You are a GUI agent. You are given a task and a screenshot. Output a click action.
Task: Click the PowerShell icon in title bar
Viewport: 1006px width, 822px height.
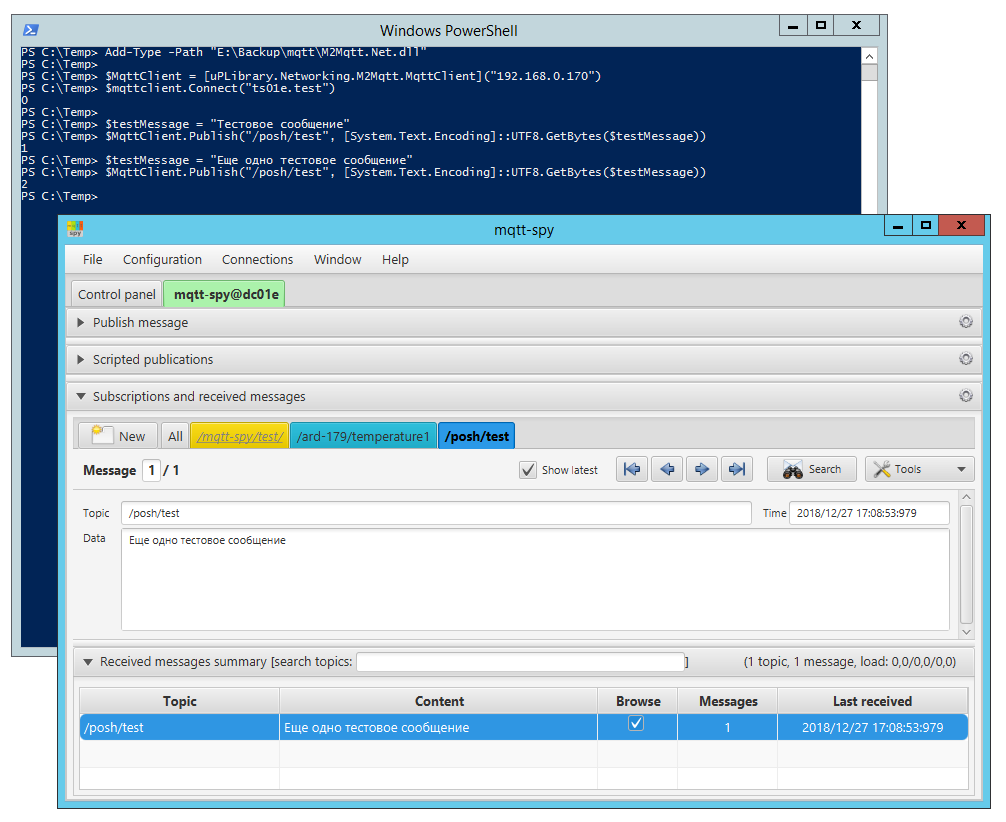click(29, 30)
